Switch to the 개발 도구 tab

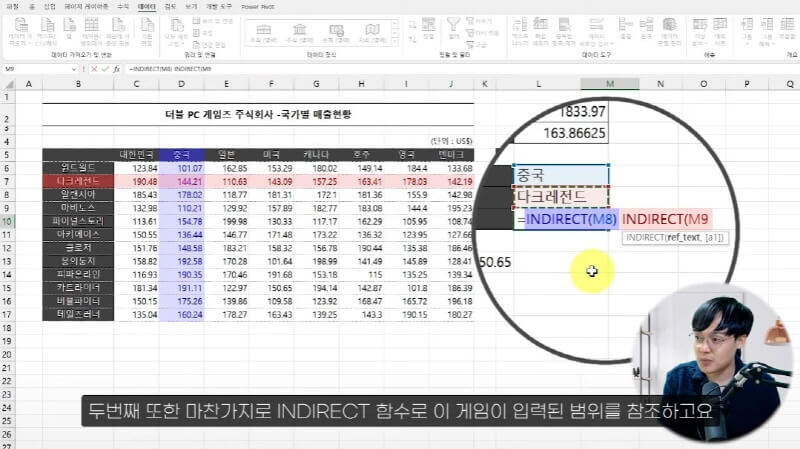click(219, 7)
